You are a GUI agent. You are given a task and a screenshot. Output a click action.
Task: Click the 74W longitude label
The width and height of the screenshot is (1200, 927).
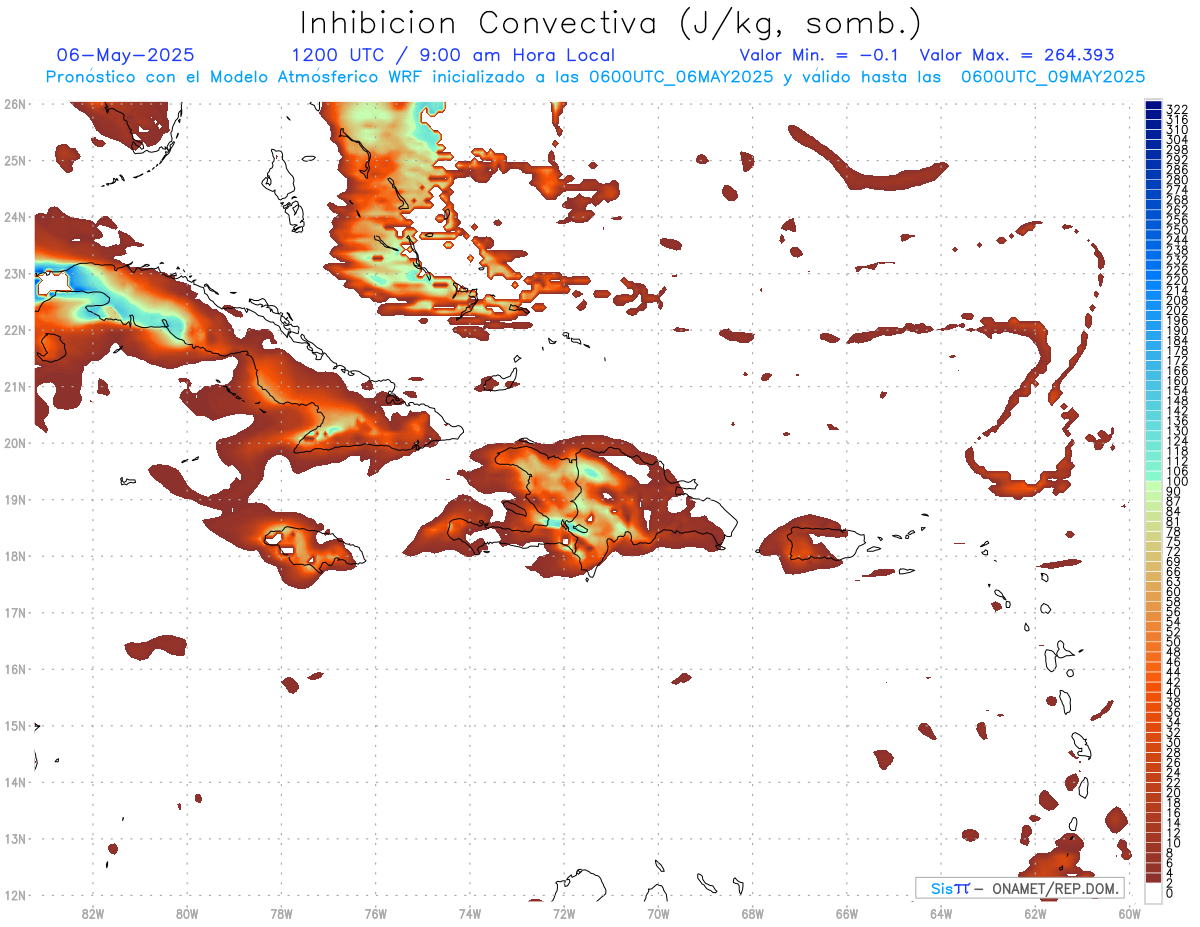click(470, 913)
